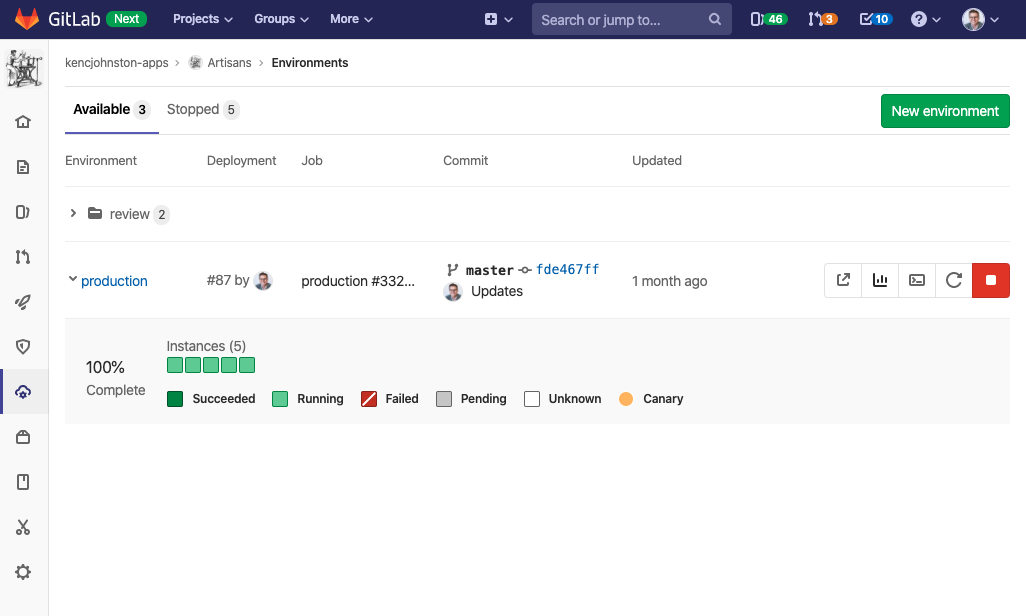Click the Environments breadcrumb

click(x=310, y=63)
